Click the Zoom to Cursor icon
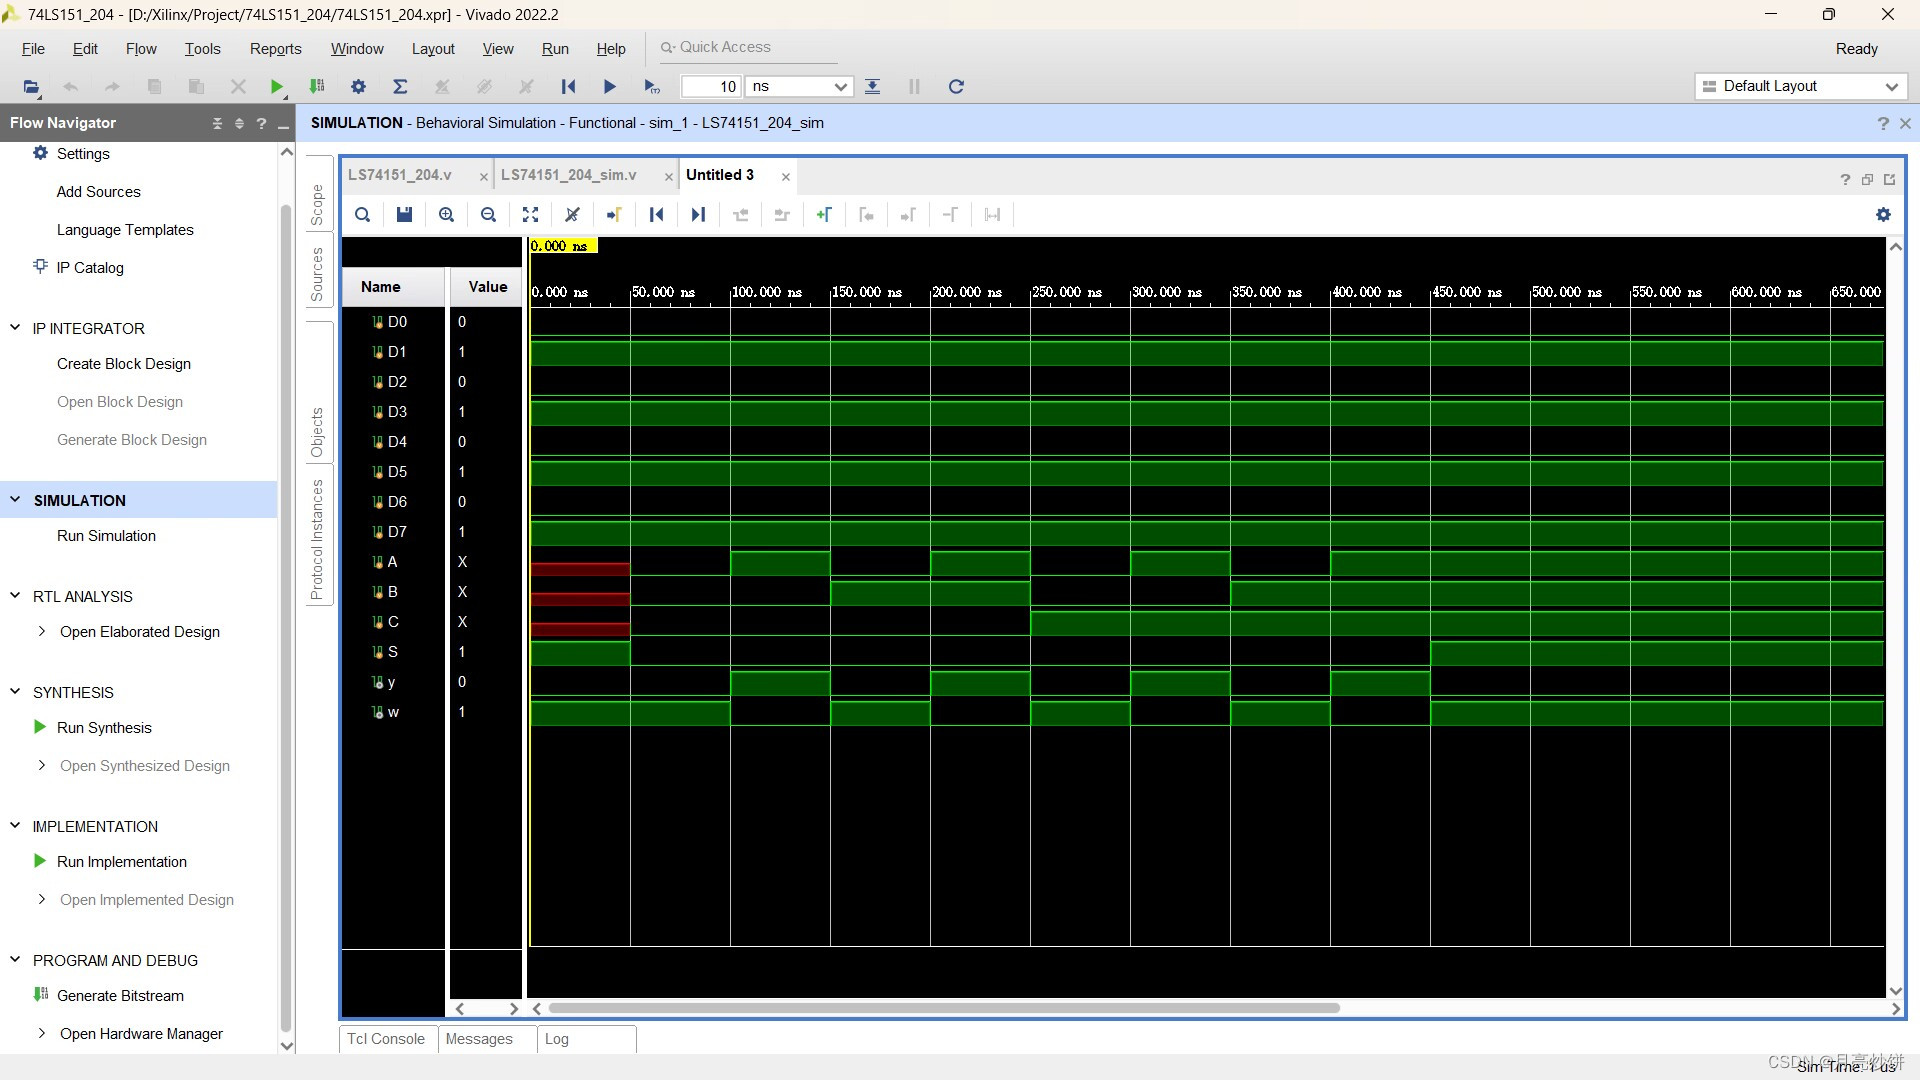Viewport: 1920px width, 1080px height. click(x=572, y=215)
